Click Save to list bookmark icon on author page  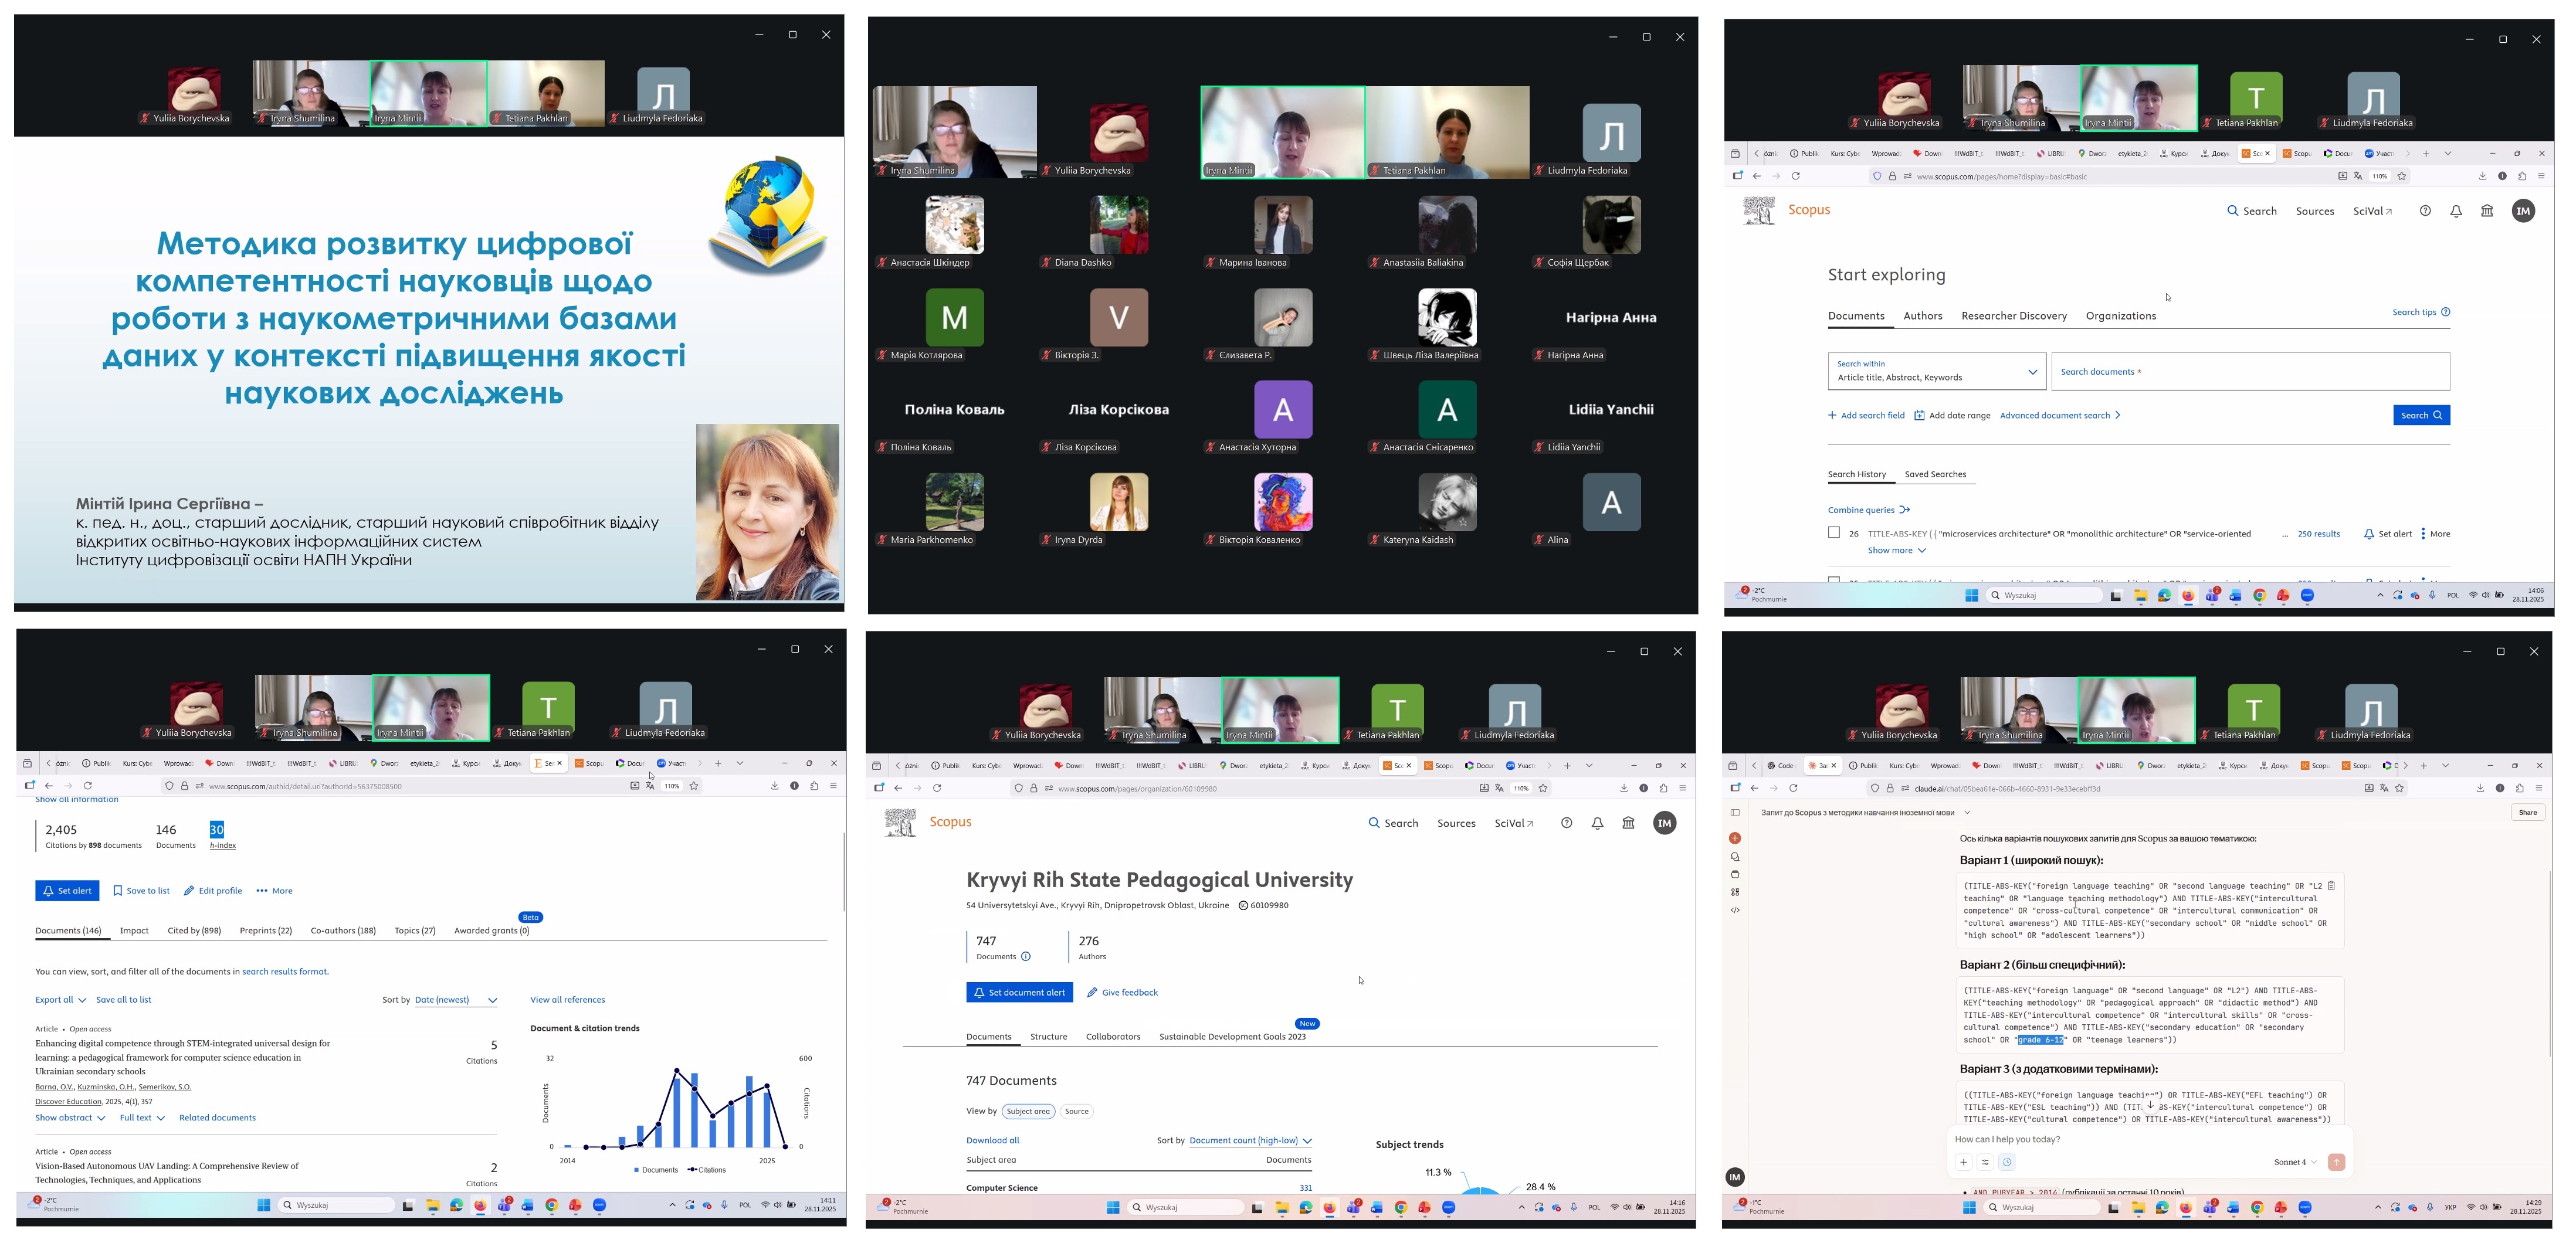click(x=118, y=891)
